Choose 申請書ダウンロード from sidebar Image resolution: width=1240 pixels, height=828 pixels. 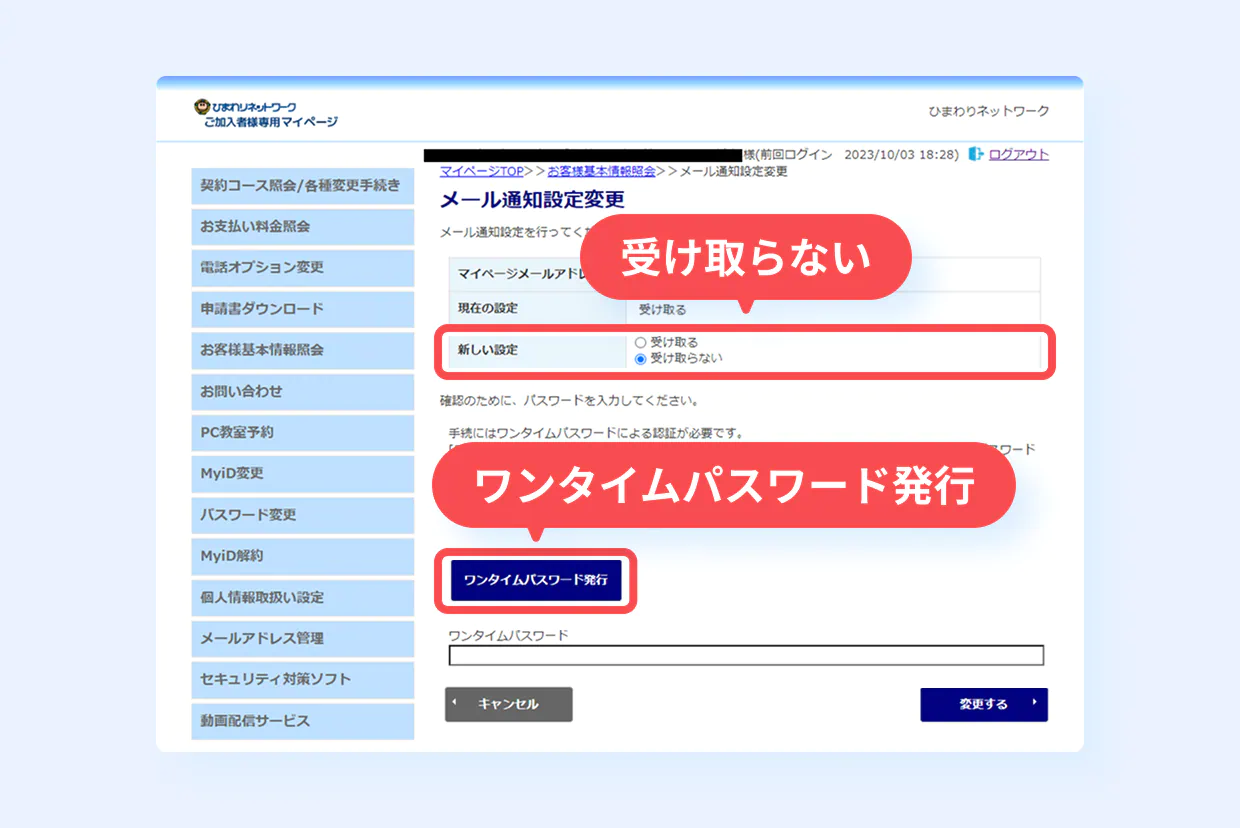(x=302, y=309)
